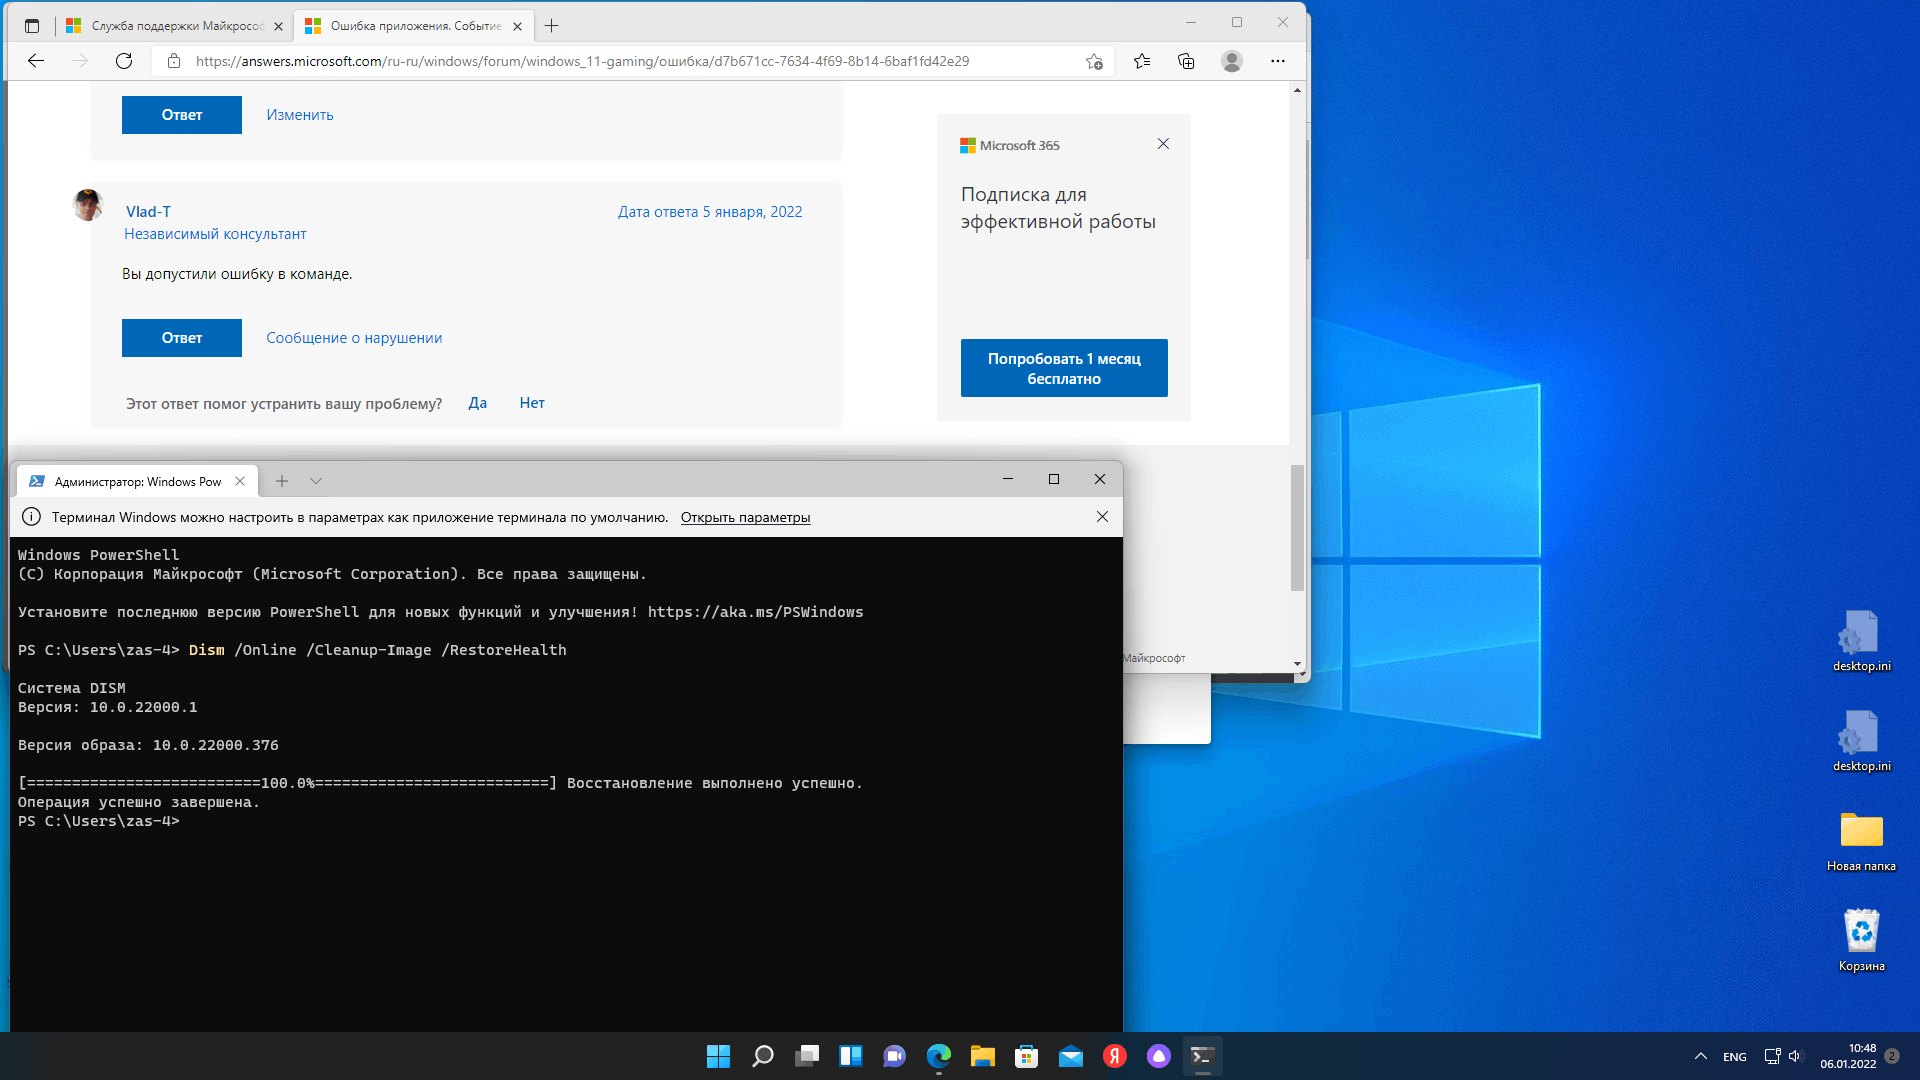1920x1080 pixels.
Task: Click the top Ответ button
Action: click(182, 115)
